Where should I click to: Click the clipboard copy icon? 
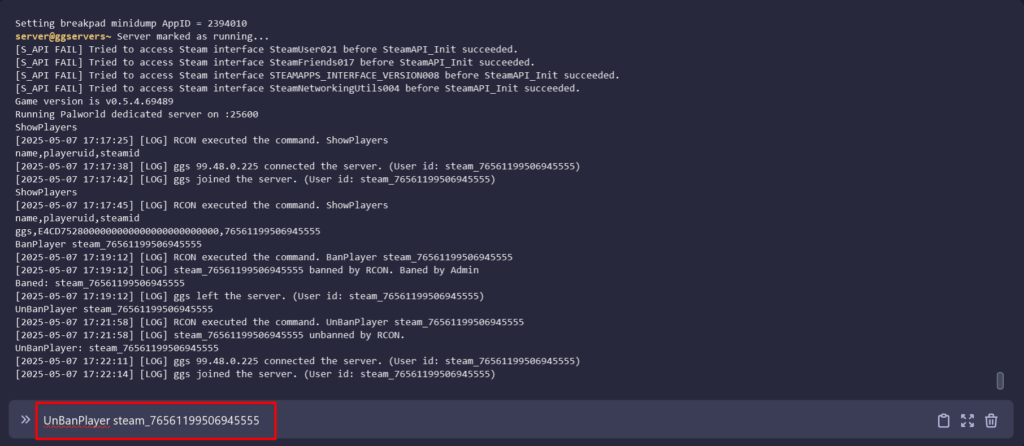tap(943, 421)
